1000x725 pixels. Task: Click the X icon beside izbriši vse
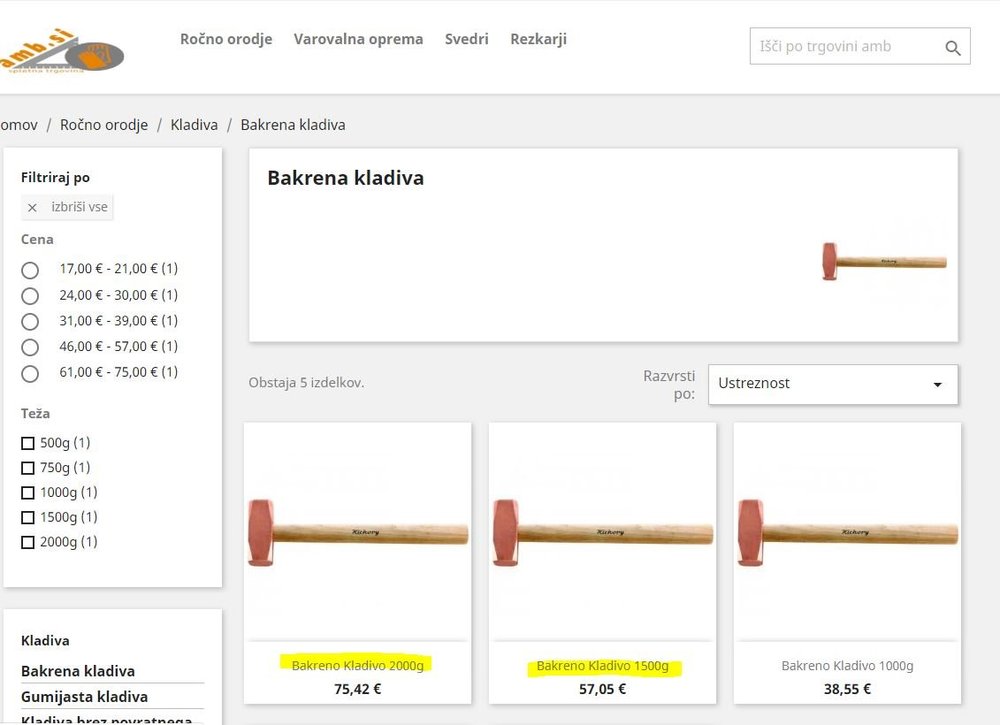[32, 207]
